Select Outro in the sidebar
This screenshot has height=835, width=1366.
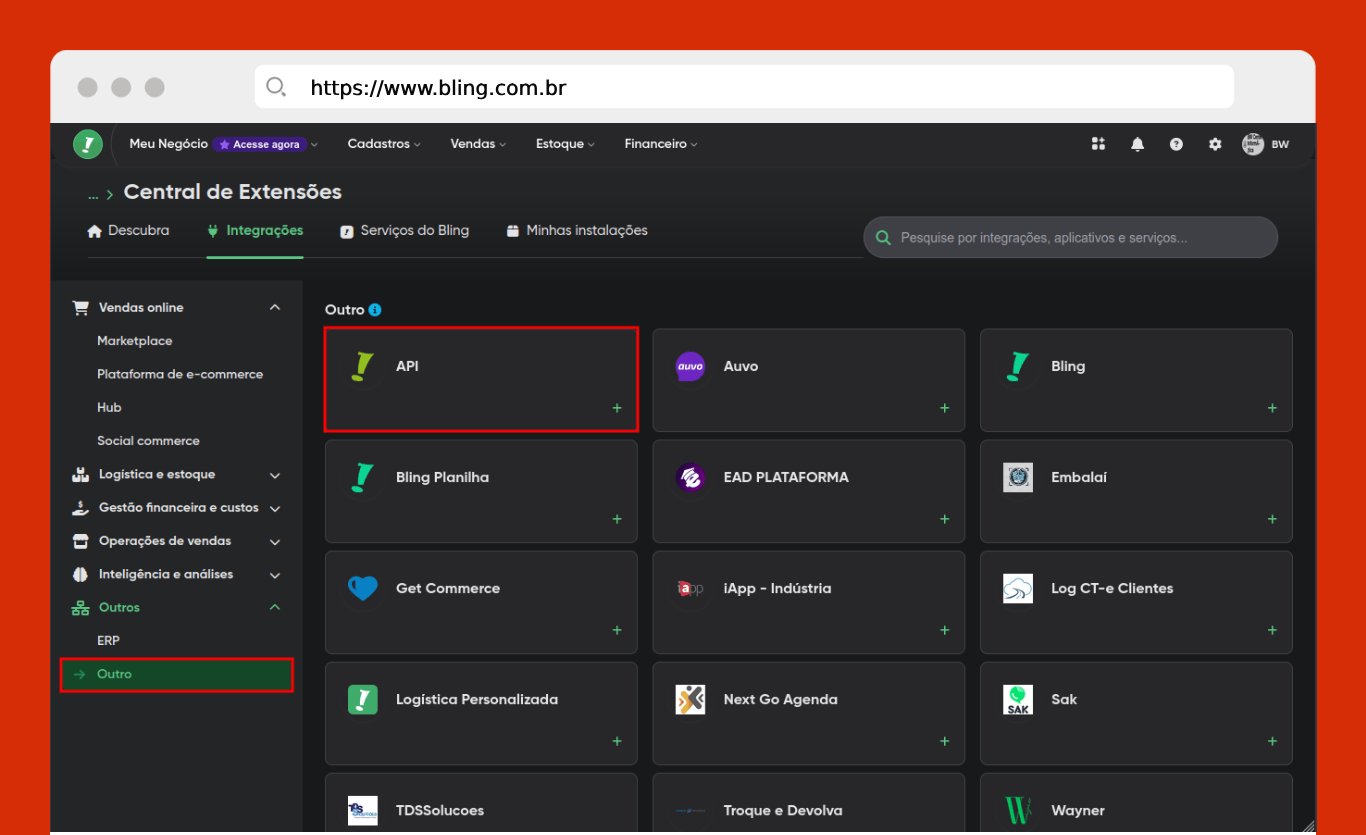click(x=177, y=675)
